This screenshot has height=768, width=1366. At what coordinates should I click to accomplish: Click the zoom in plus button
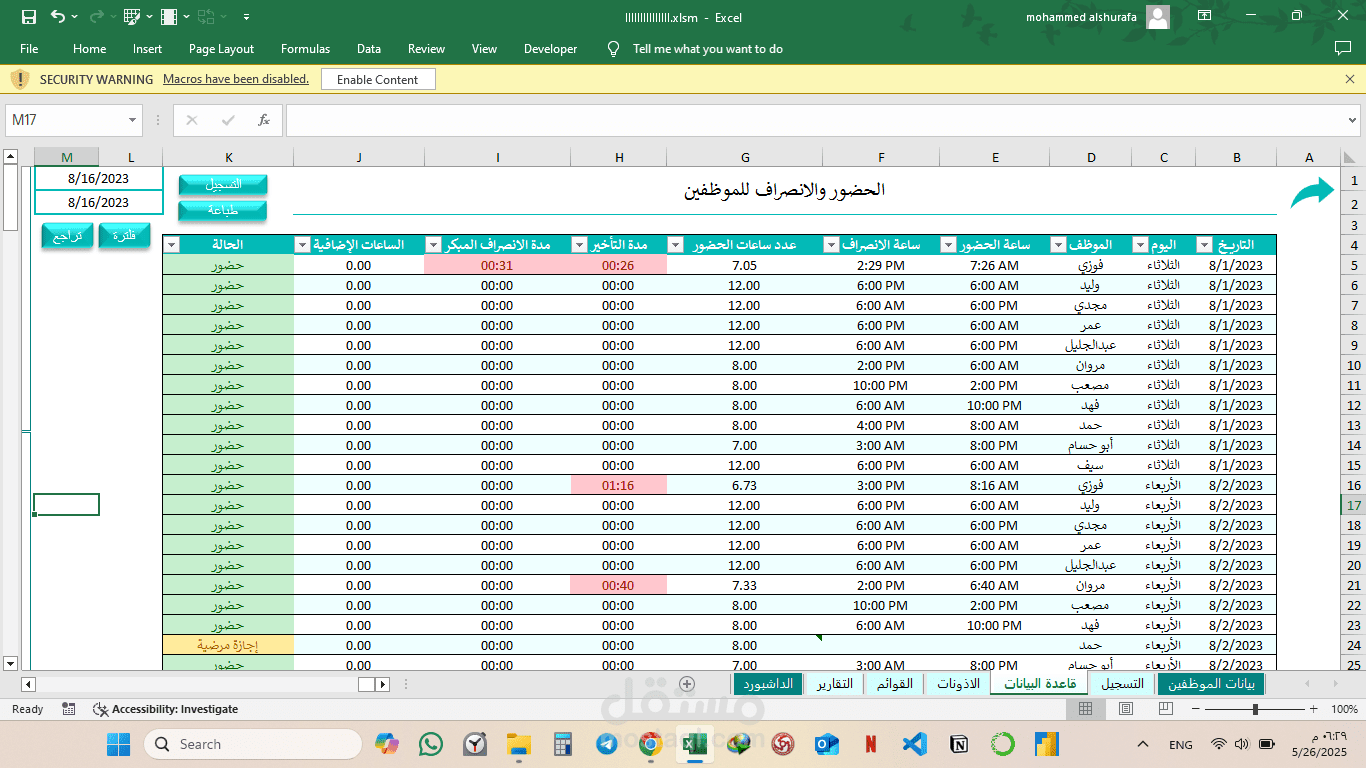coord(1315,709)
